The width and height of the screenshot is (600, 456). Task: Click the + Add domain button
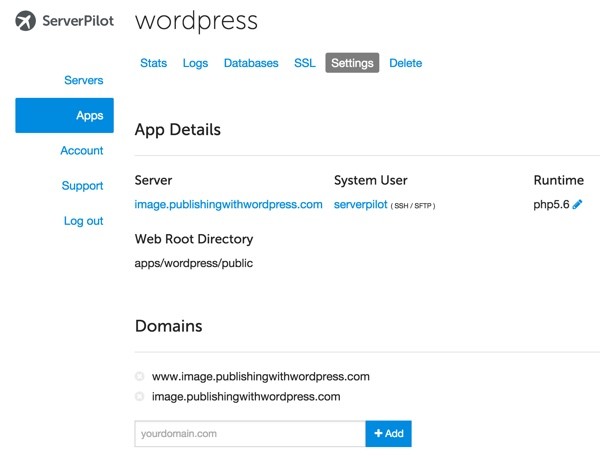coord(388,433)
